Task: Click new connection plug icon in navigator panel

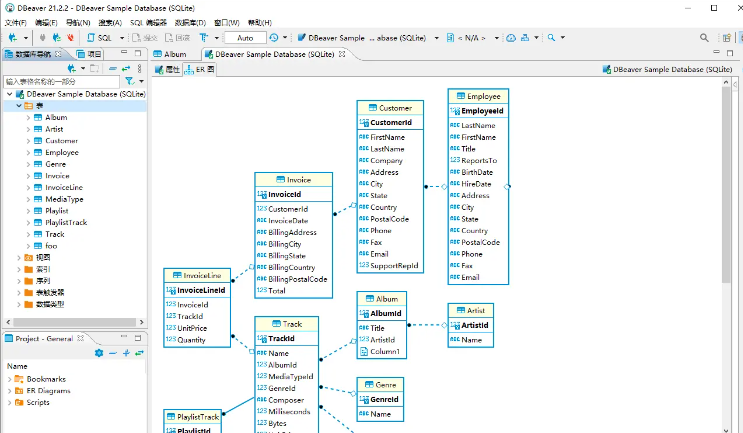Action: [x=72, y=69]
